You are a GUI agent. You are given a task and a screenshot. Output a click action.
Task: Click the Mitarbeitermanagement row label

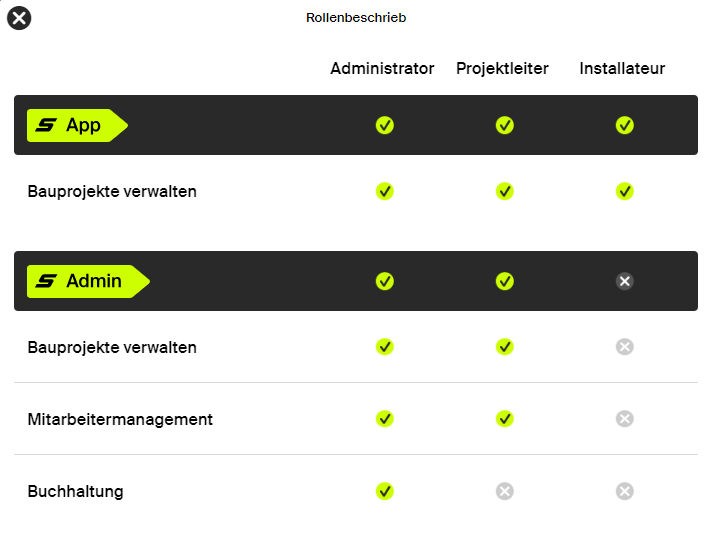tap(120, 419)
